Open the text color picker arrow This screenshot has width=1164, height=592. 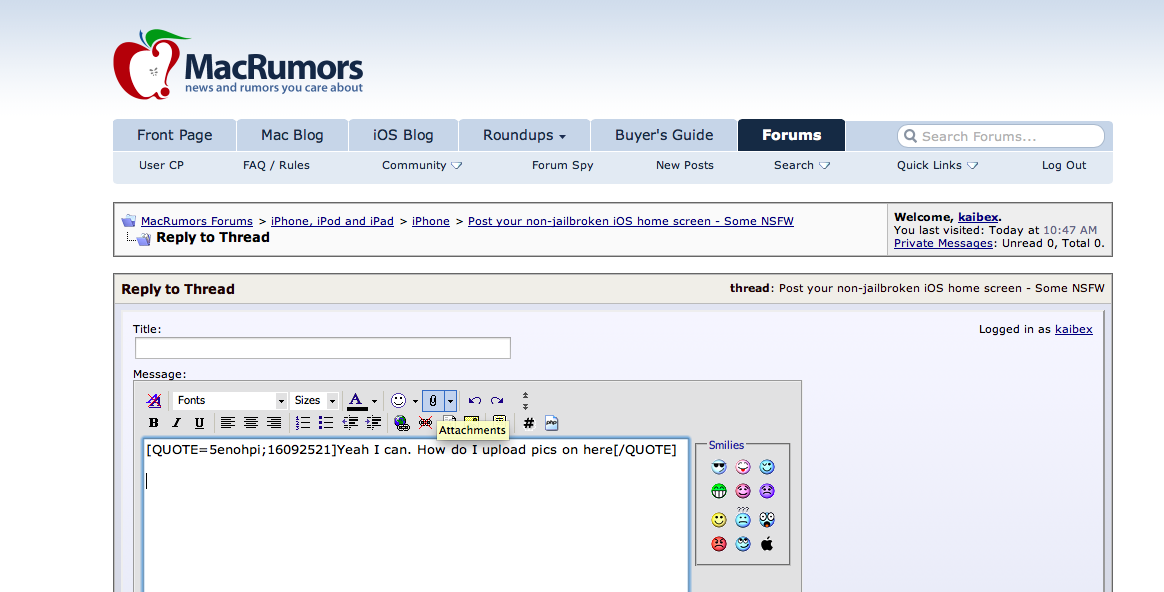click(x=374, y=401)
